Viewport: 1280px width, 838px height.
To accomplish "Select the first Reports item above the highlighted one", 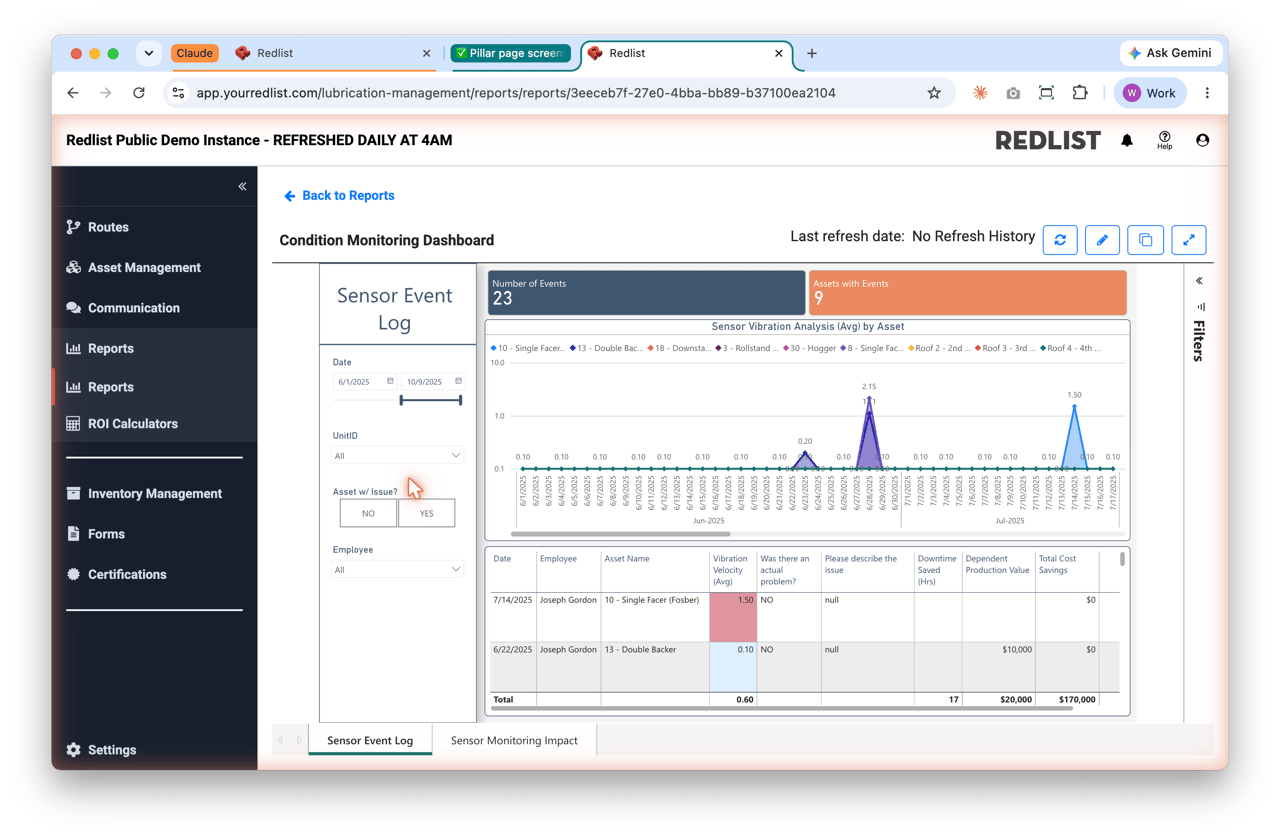I will (100, 349).
